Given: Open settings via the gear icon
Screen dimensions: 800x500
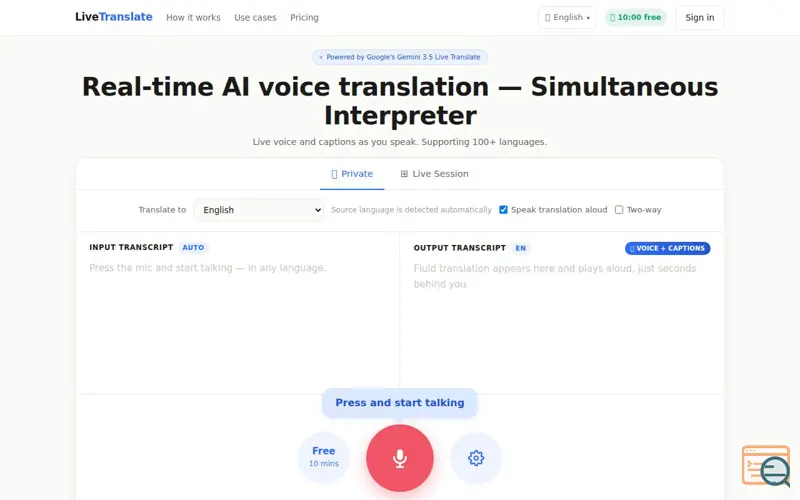Looking at the screenshot, I should (476, 458).
